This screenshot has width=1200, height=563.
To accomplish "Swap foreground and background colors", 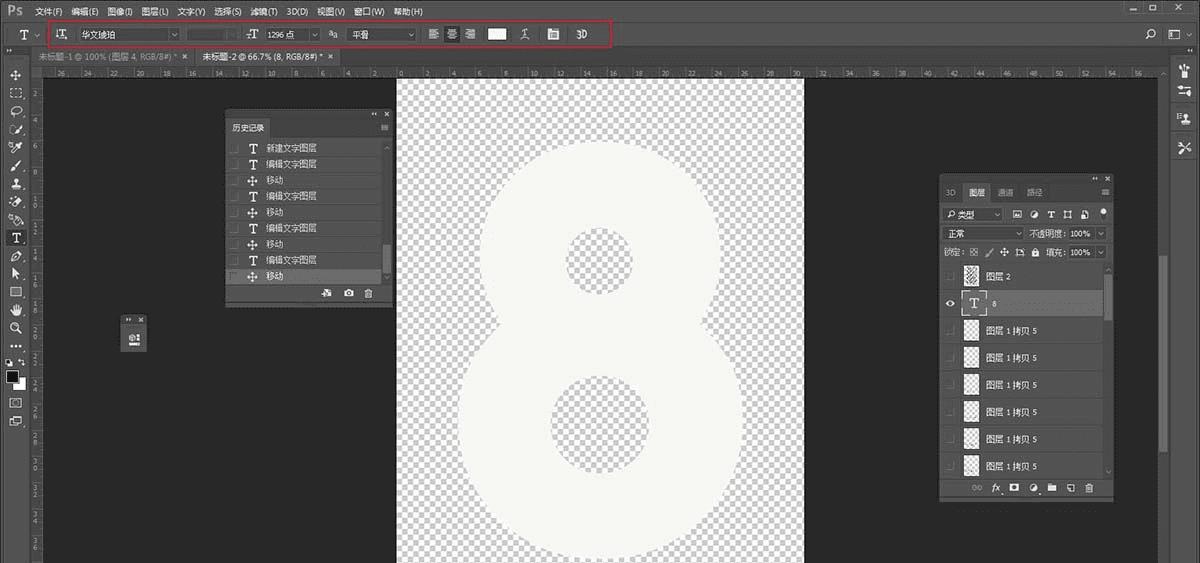I will 24,363.
